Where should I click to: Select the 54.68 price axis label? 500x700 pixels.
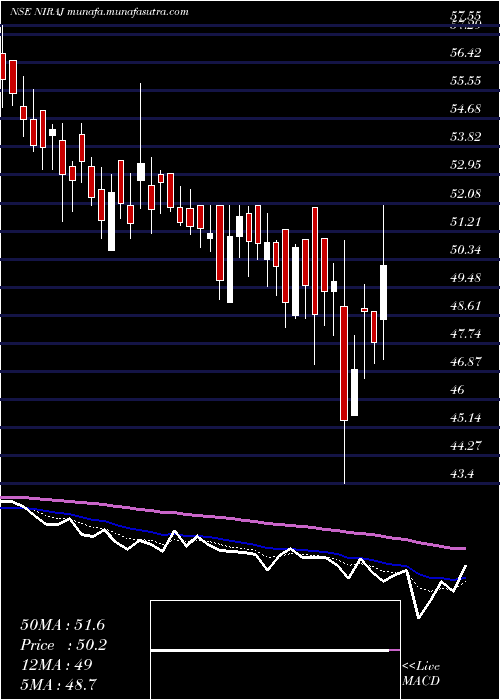466,108
